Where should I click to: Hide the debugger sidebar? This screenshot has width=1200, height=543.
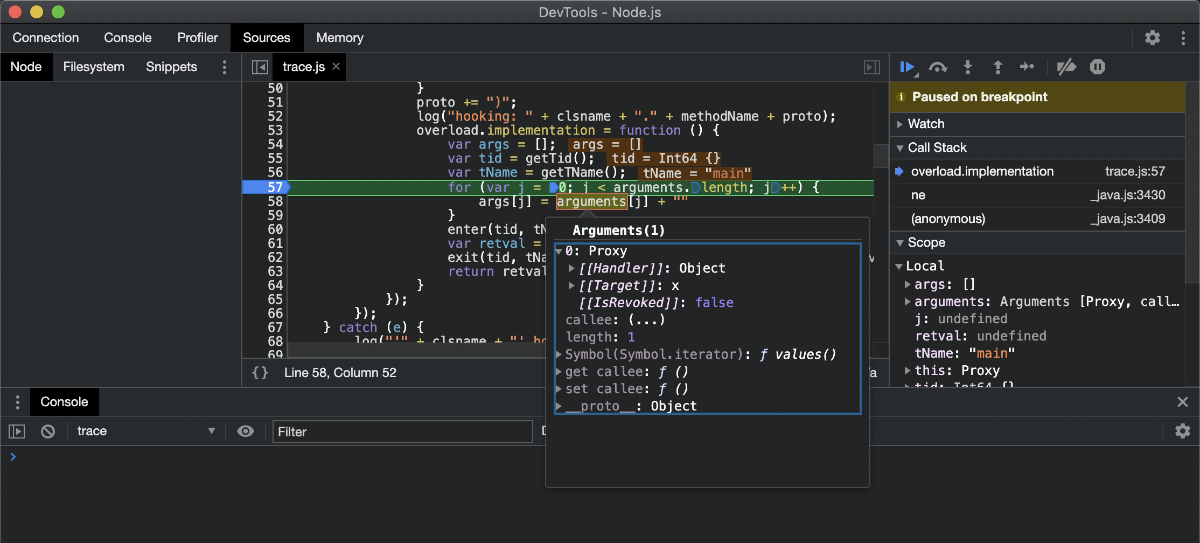click(x=872, y=67)
